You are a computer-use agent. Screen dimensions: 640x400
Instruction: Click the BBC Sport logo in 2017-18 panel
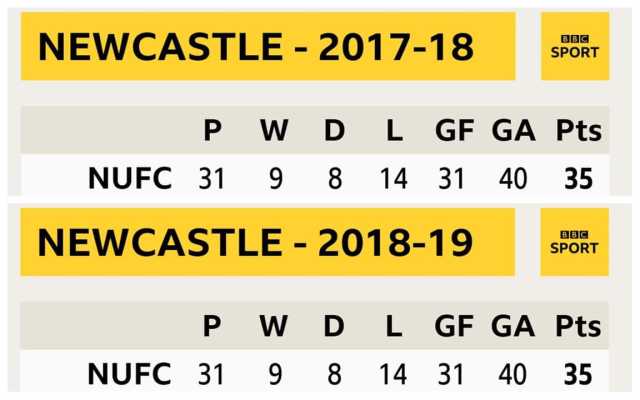574,46
